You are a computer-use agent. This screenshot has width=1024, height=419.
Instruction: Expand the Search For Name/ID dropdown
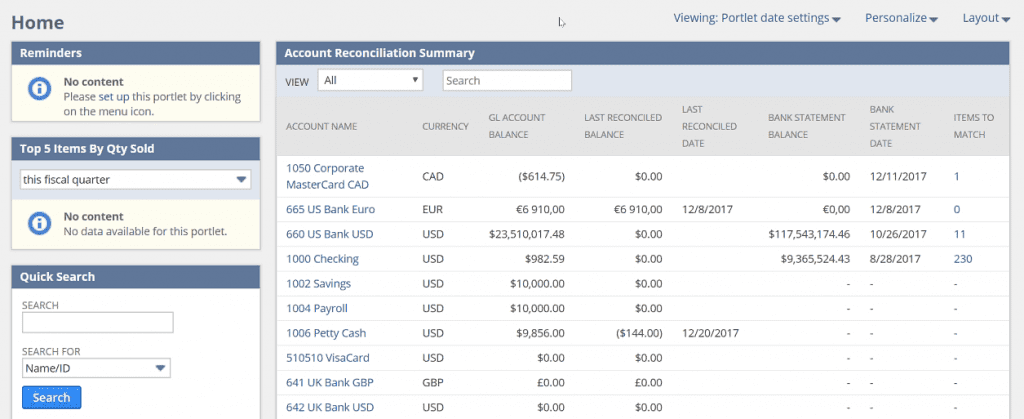click(96, 370)
